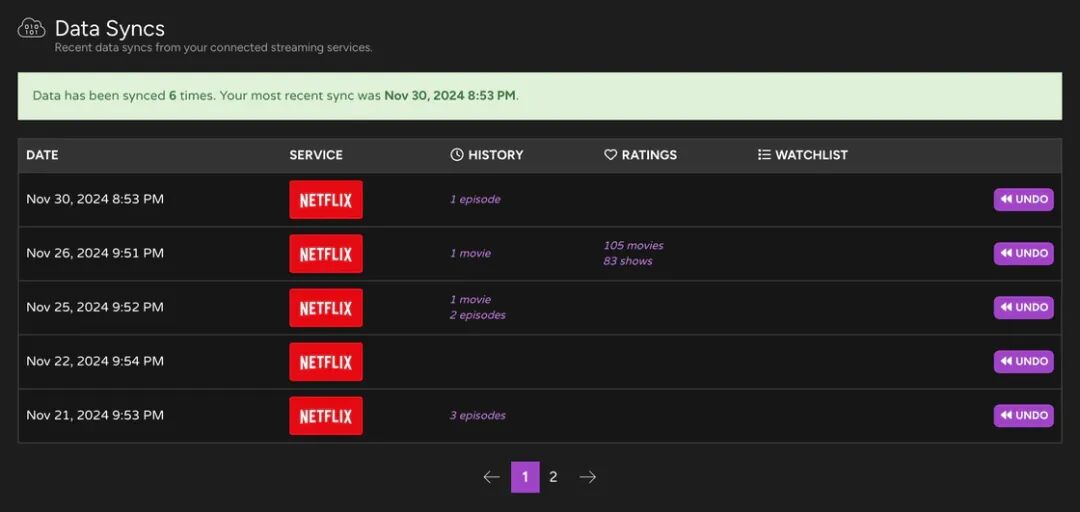Click 'Nov 25, 2024 9:52 PM' date cell
This screenshot has width=1080, height=512.
95,307
